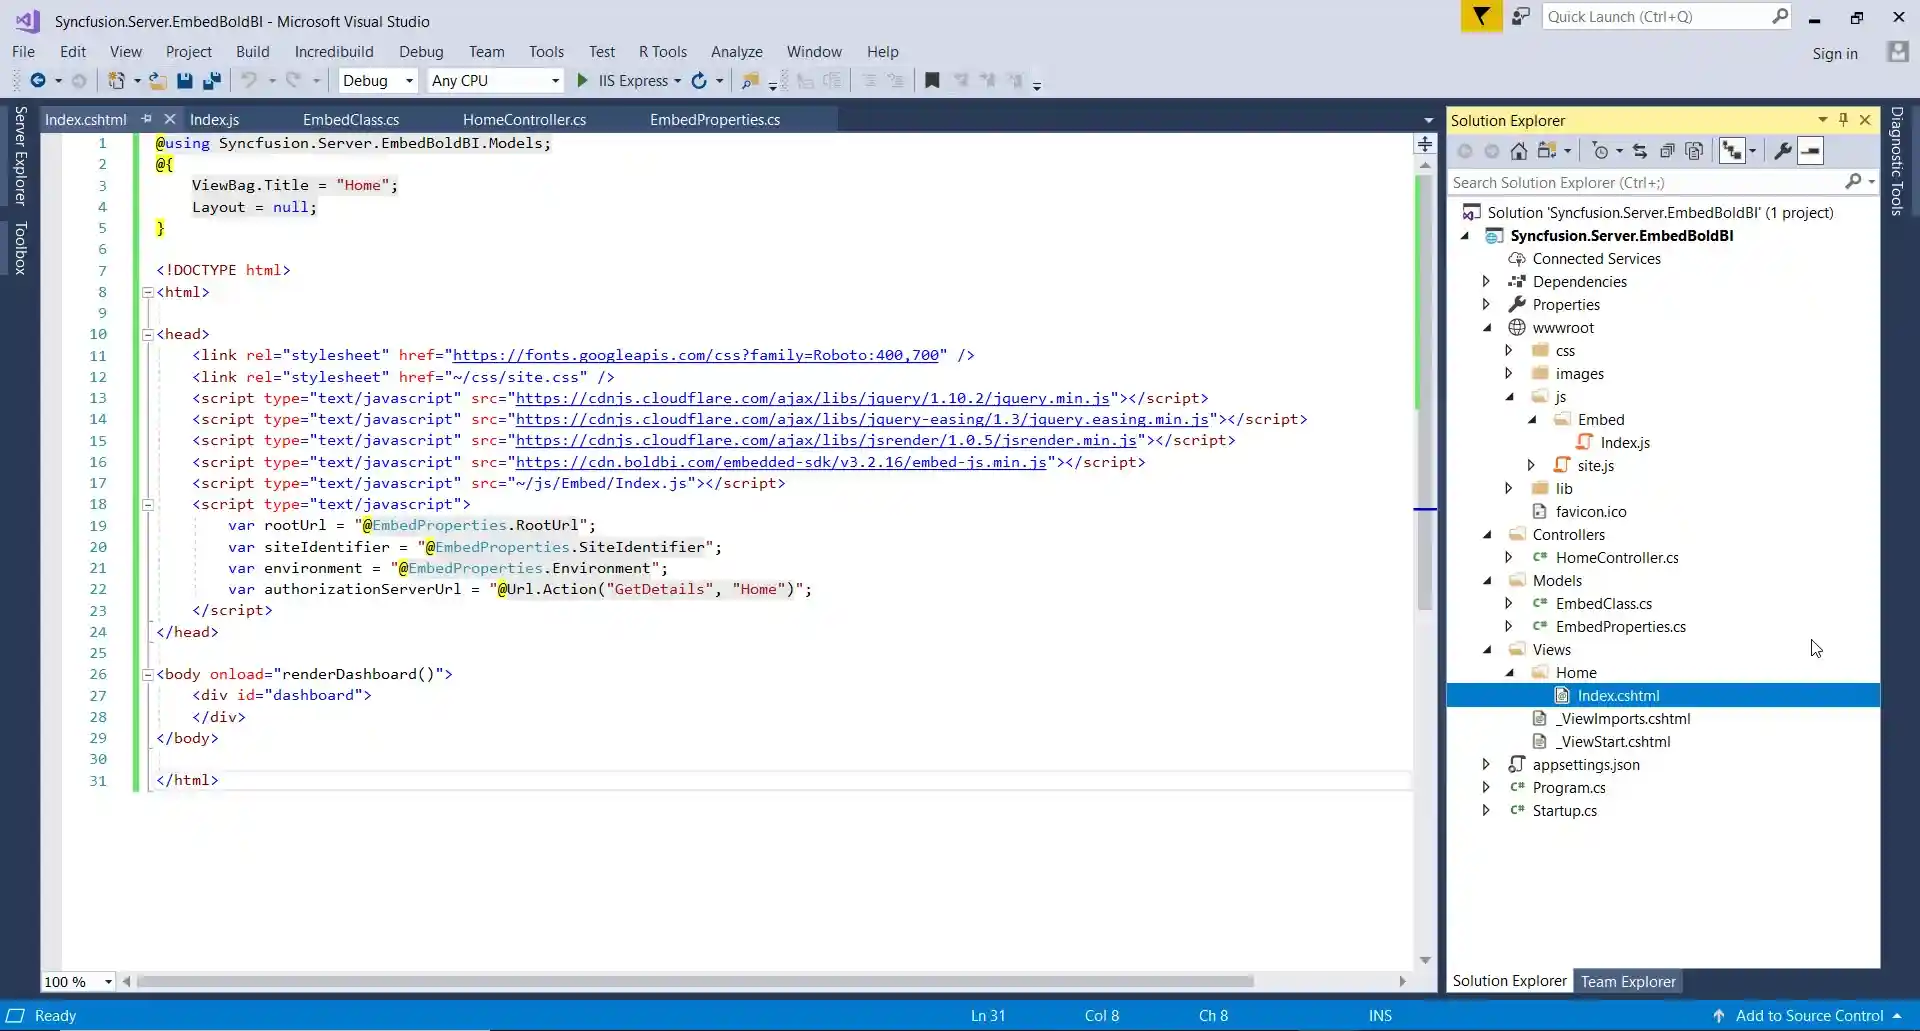
Task: Open Properties via the wrench icon
Action: pos(1782,151)
